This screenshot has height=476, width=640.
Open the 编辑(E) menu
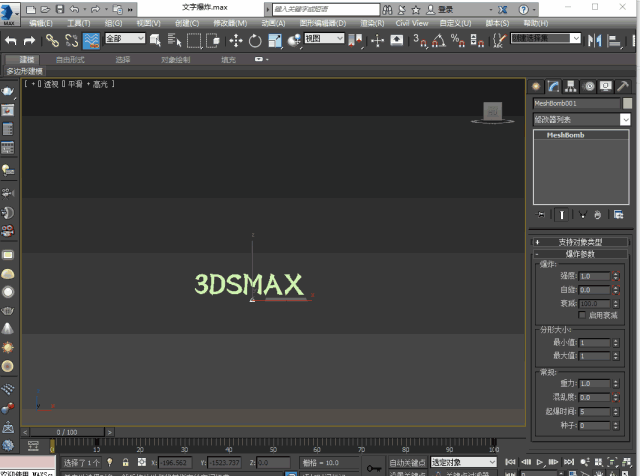click(41, 23)
